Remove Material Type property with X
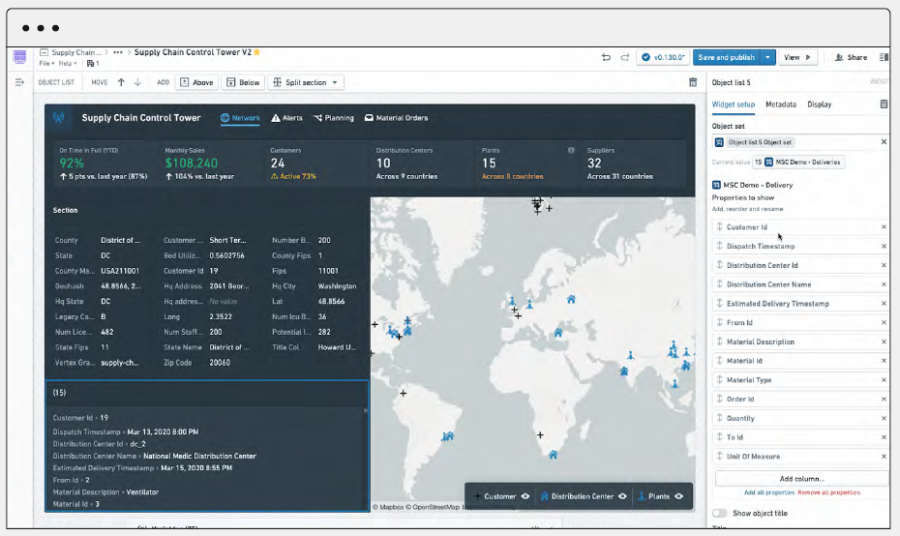 pyautogui.click(x=884, y=380)
